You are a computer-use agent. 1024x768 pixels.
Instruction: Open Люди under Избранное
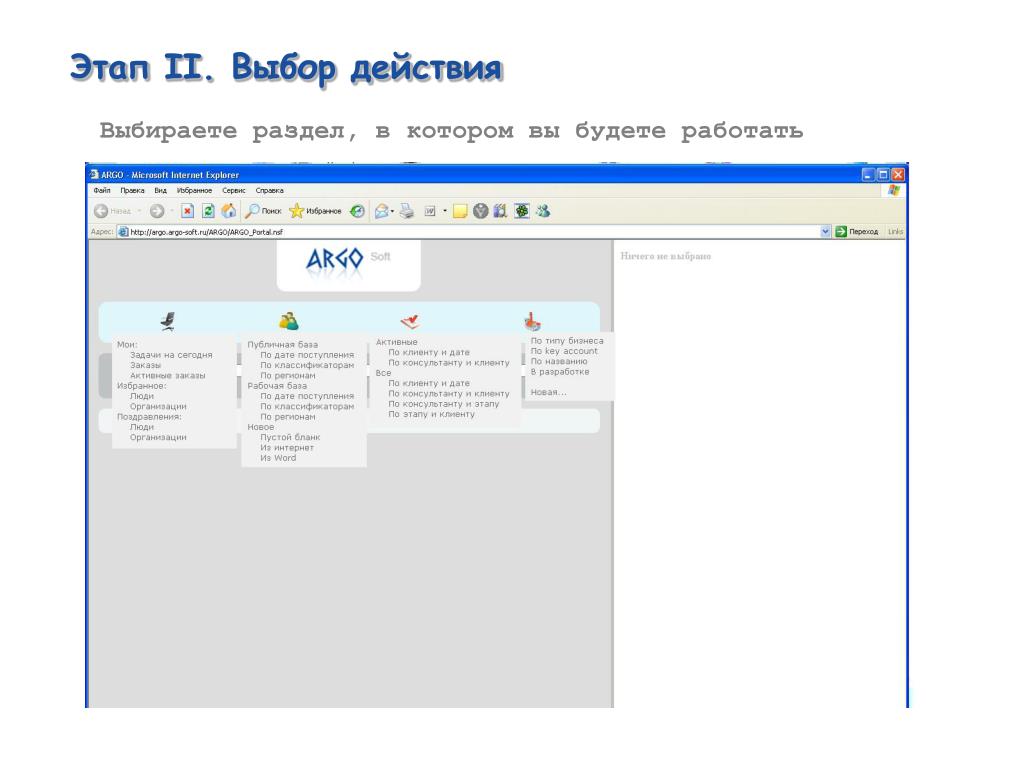coord(142,396)
